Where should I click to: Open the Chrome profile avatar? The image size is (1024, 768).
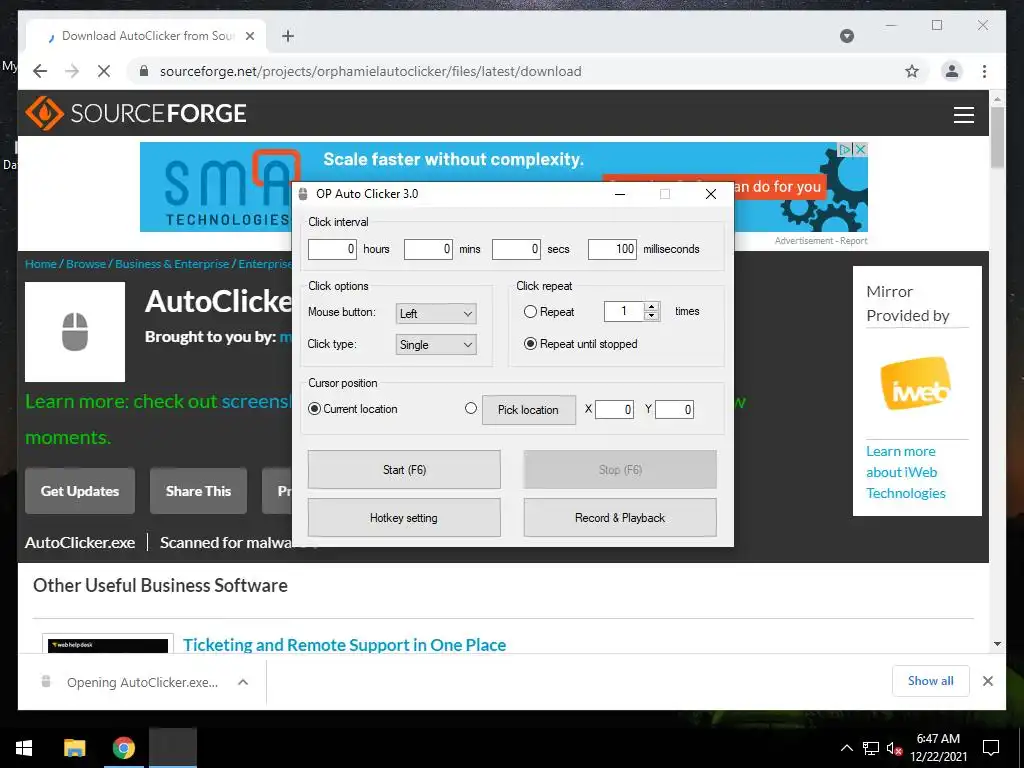click(952, 71)
